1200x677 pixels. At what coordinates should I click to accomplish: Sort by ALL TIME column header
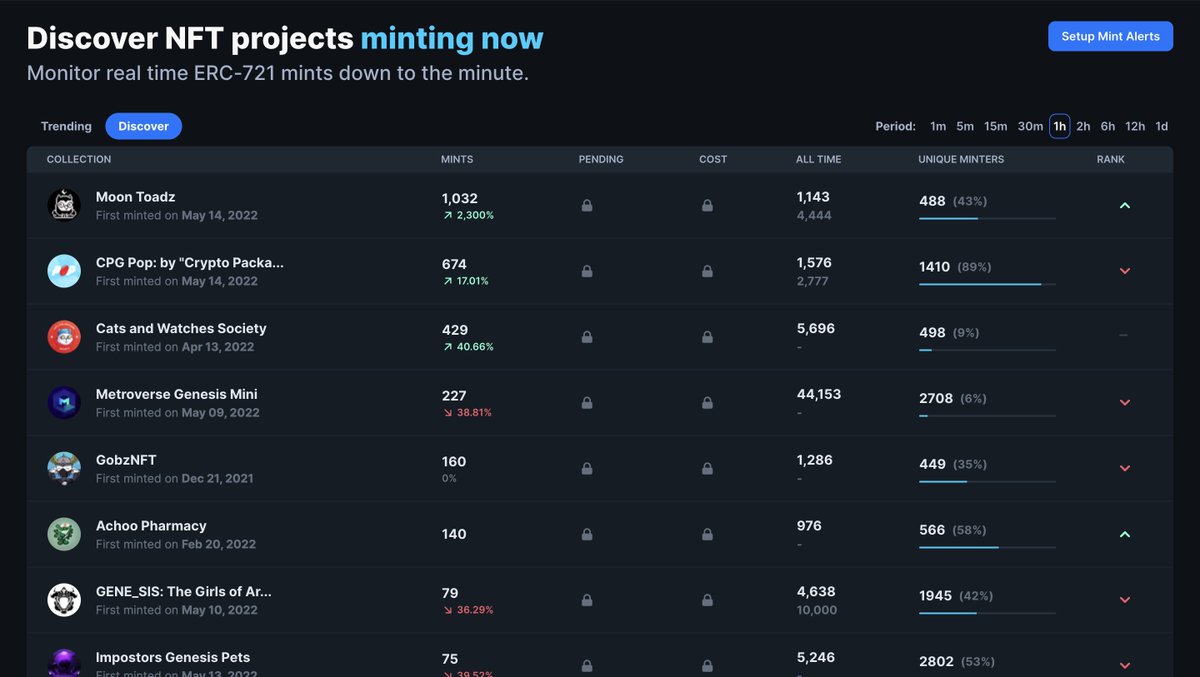819,159
